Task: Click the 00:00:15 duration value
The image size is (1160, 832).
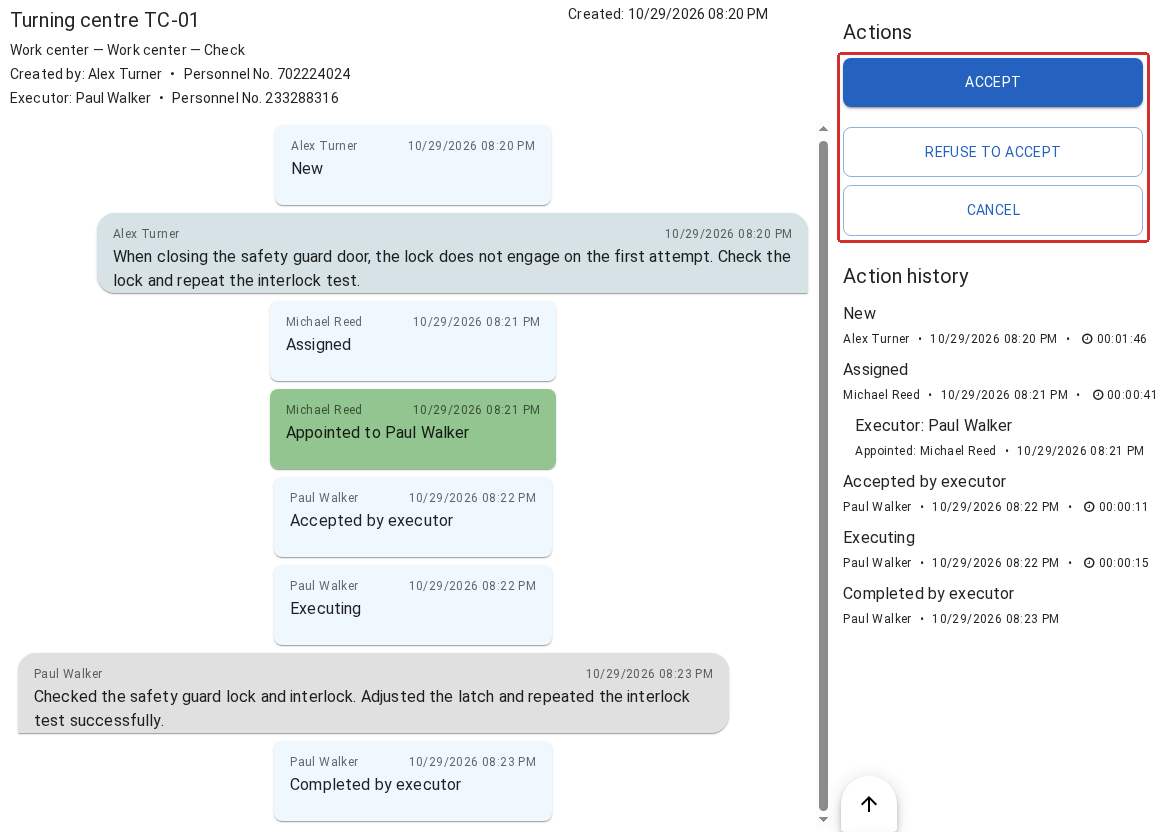Action: point(1124,563)
